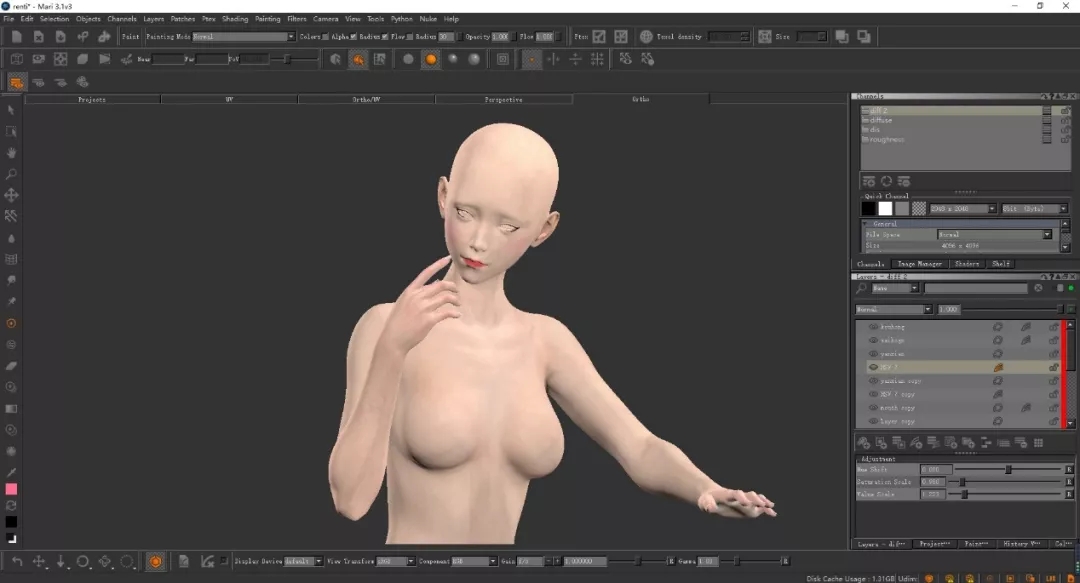Activate the orange basic lighting sphere icon
This screenshot has width=1080, height=583.
430,59
